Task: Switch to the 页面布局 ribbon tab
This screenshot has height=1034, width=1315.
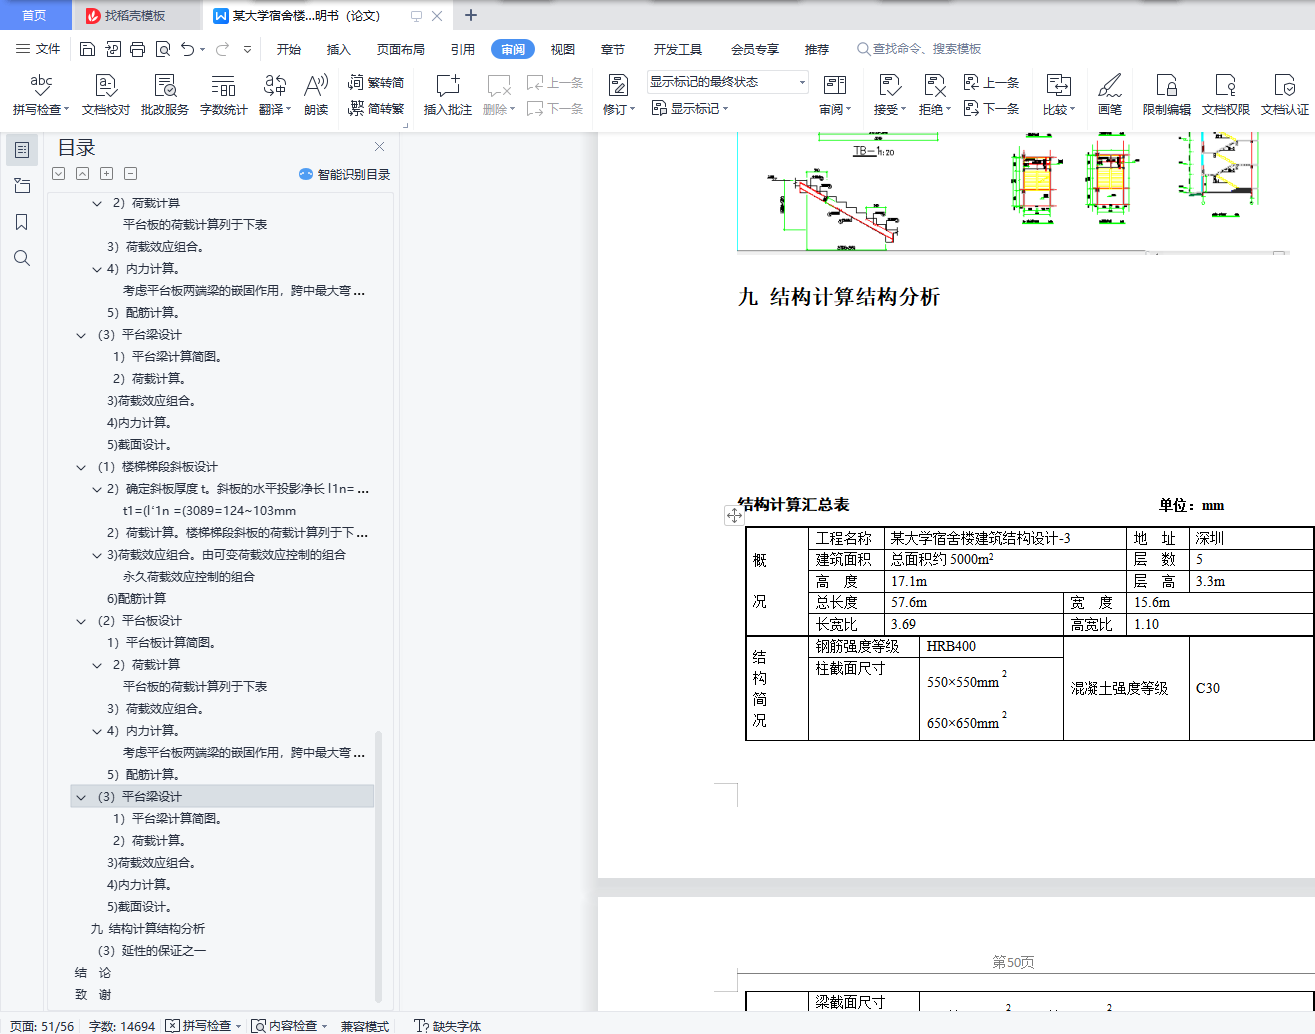Action: [401, 49]
